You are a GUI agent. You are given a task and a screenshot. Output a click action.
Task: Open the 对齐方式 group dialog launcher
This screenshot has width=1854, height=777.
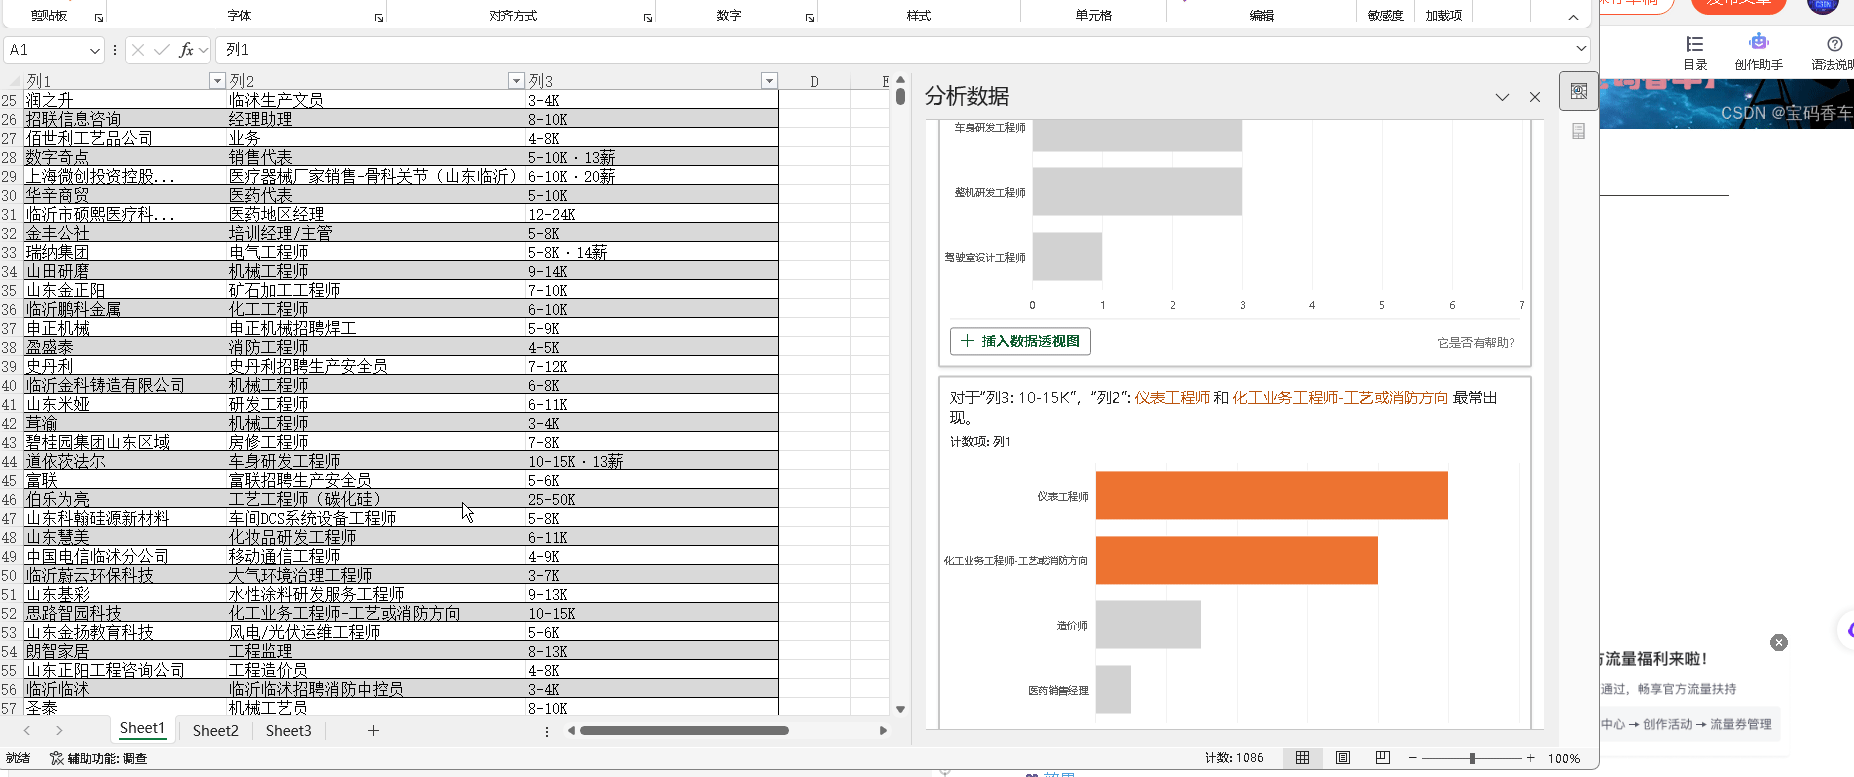coord(648,18)
